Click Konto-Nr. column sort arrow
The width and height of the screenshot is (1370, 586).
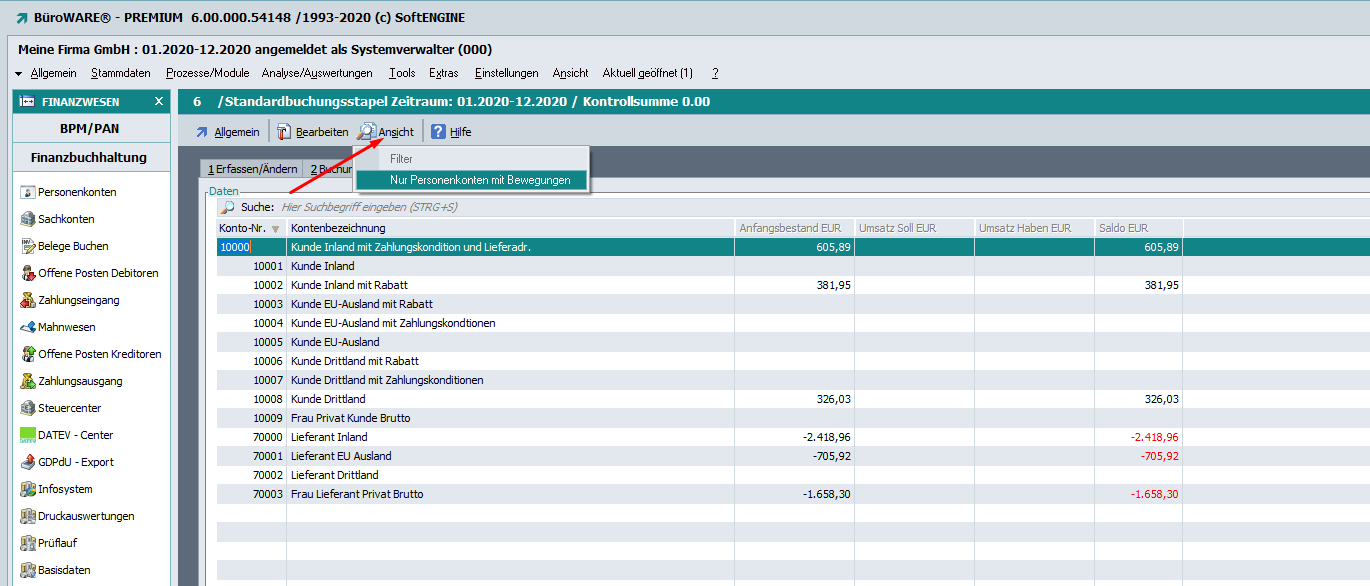point(276,229)
